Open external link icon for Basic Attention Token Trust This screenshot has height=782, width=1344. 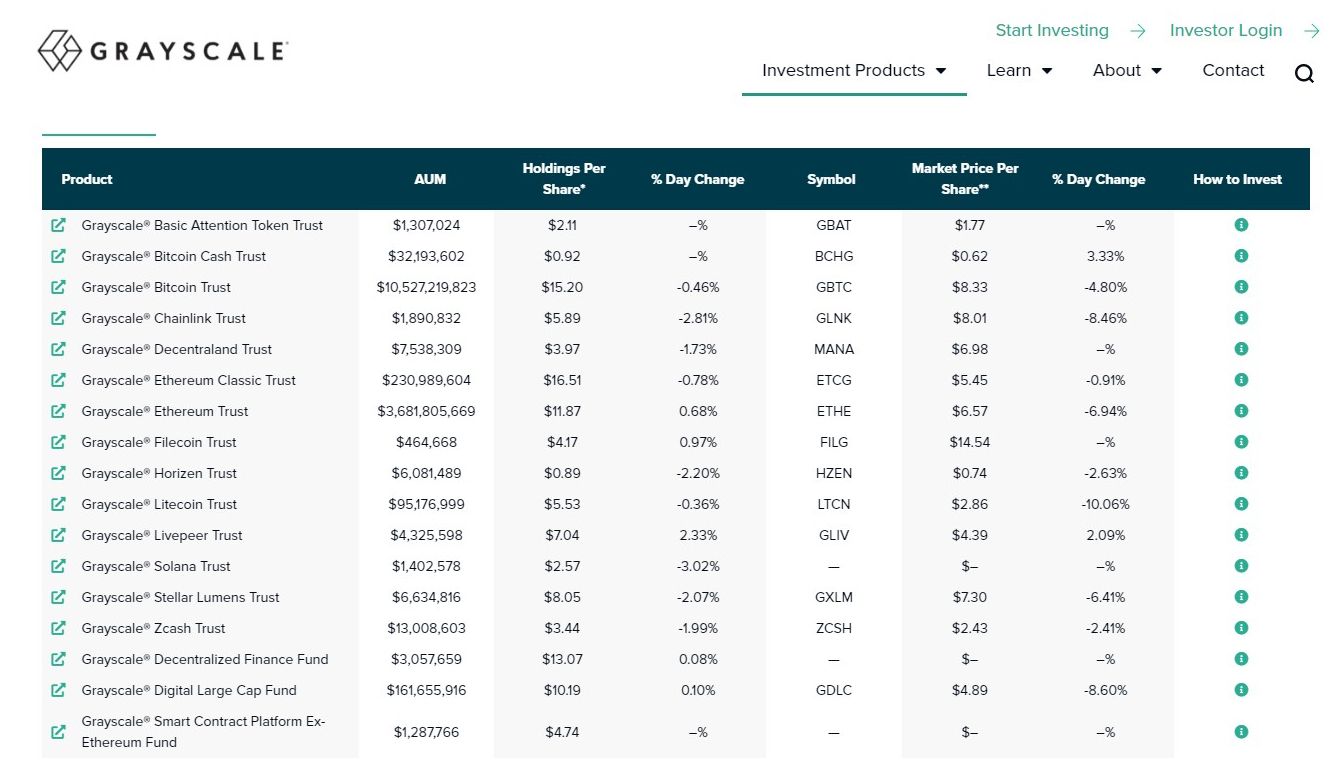click(x=58, y=225)
